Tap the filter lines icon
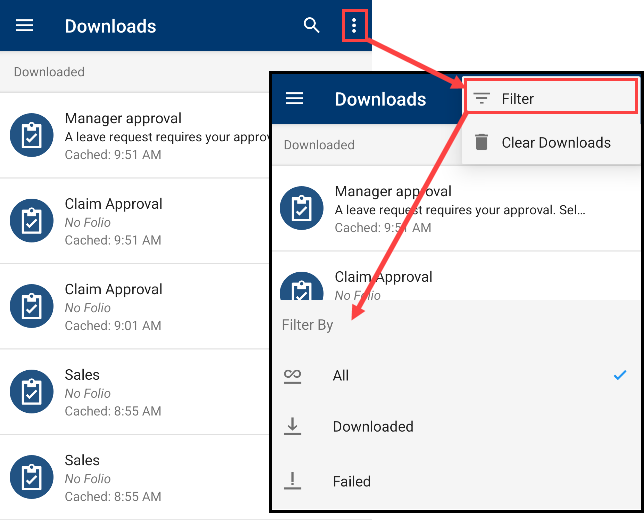644x520 pixels. coord(481,99)
